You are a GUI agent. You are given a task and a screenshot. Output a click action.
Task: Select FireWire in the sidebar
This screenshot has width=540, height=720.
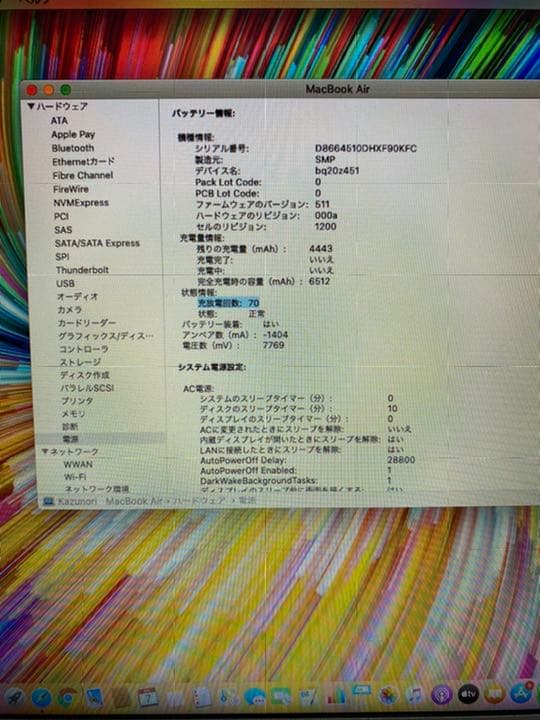(71, 189)
